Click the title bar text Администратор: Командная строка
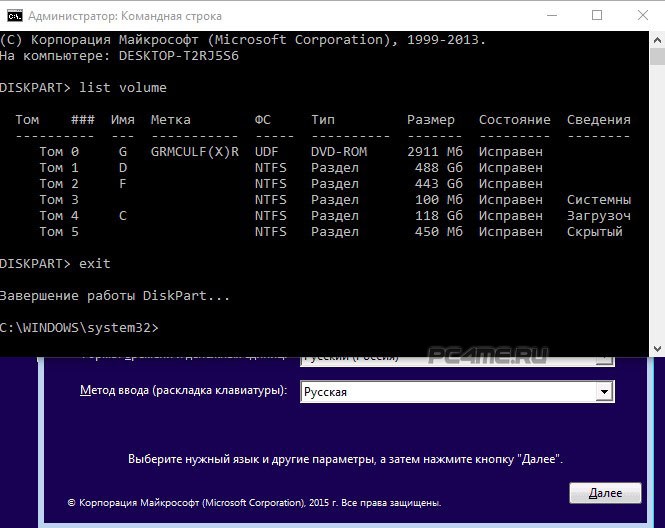 [x=125, y=16]
